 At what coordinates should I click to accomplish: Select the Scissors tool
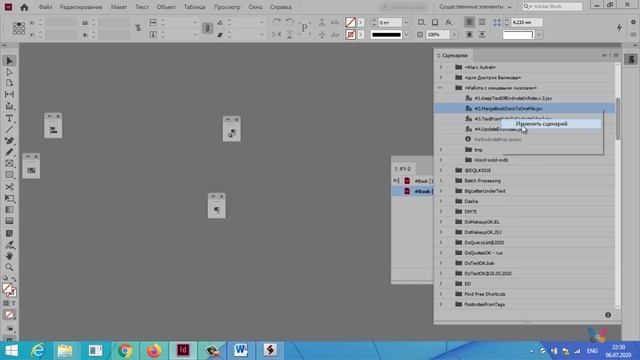[x=9, y=187]
